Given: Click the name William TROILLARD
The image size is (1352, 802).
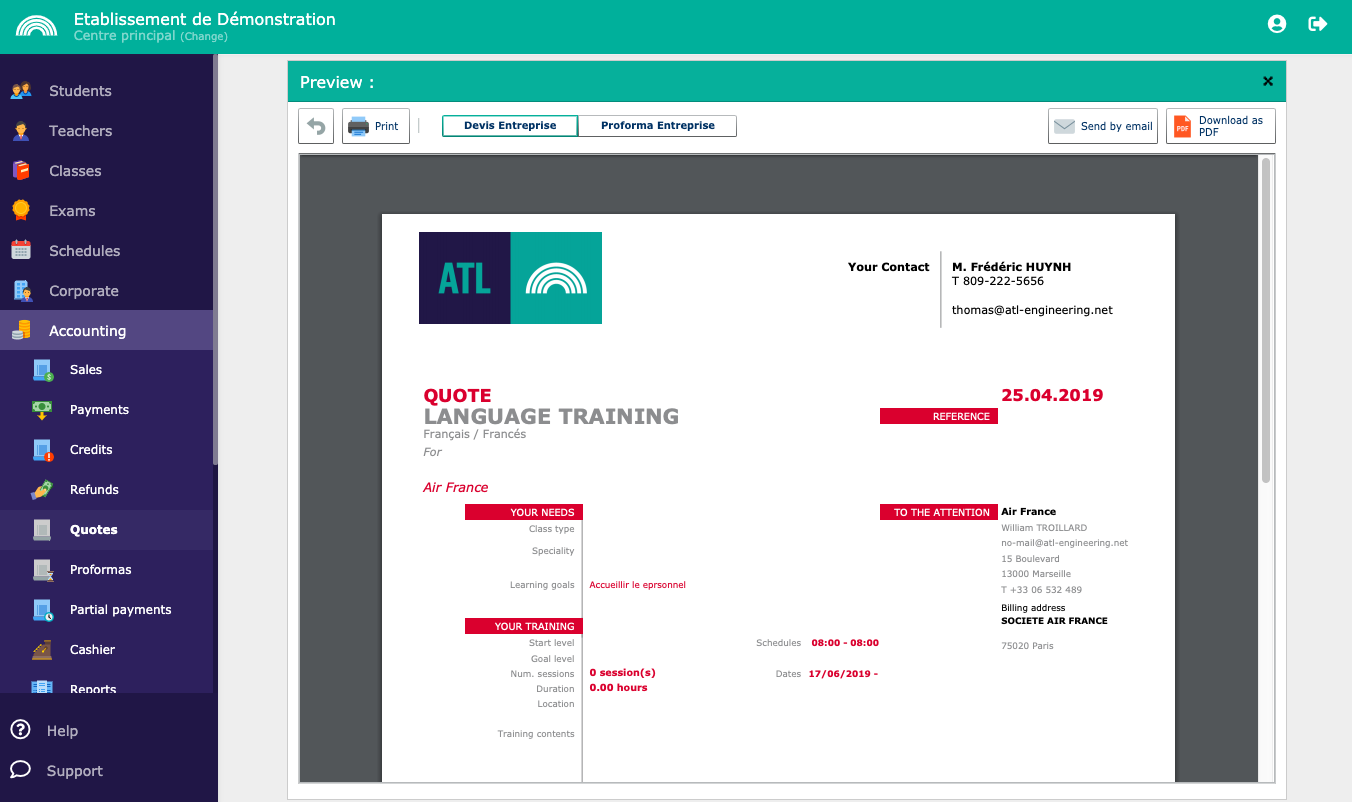Looking at the screenshot, I should 1044,528.
